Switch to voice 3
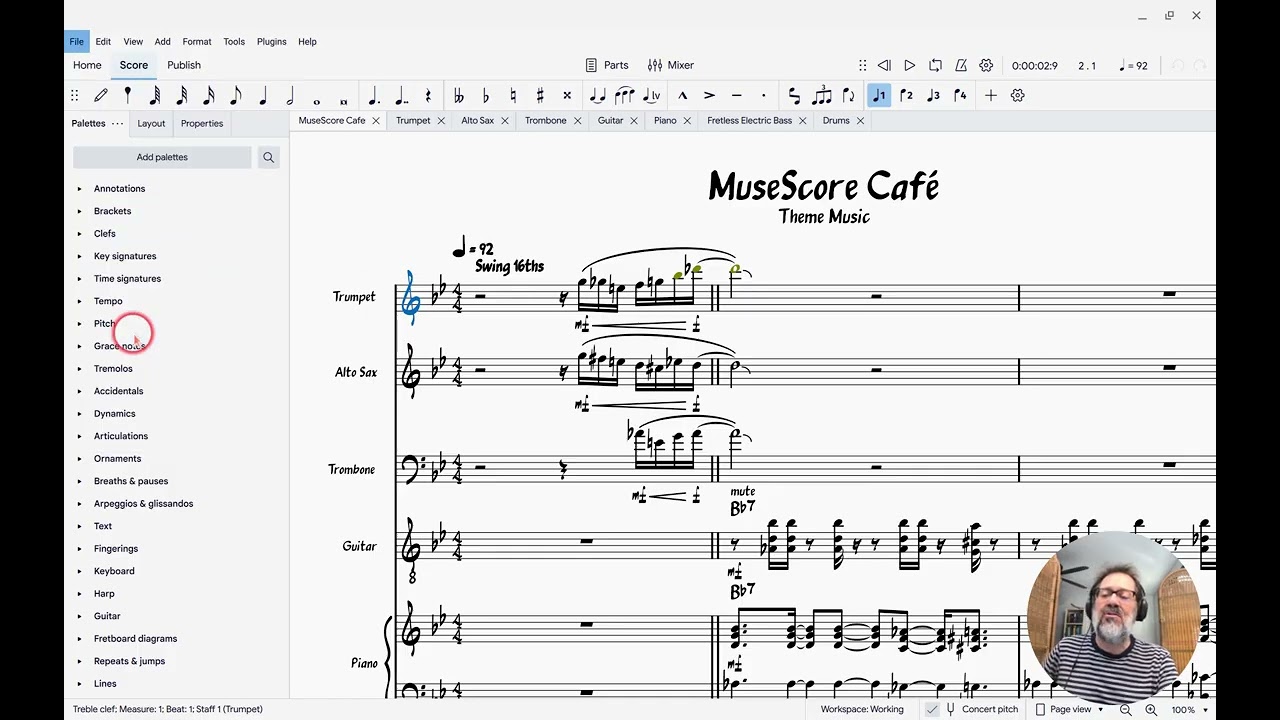The width and height of the screenshot is (1280, 720). point(933,95)
